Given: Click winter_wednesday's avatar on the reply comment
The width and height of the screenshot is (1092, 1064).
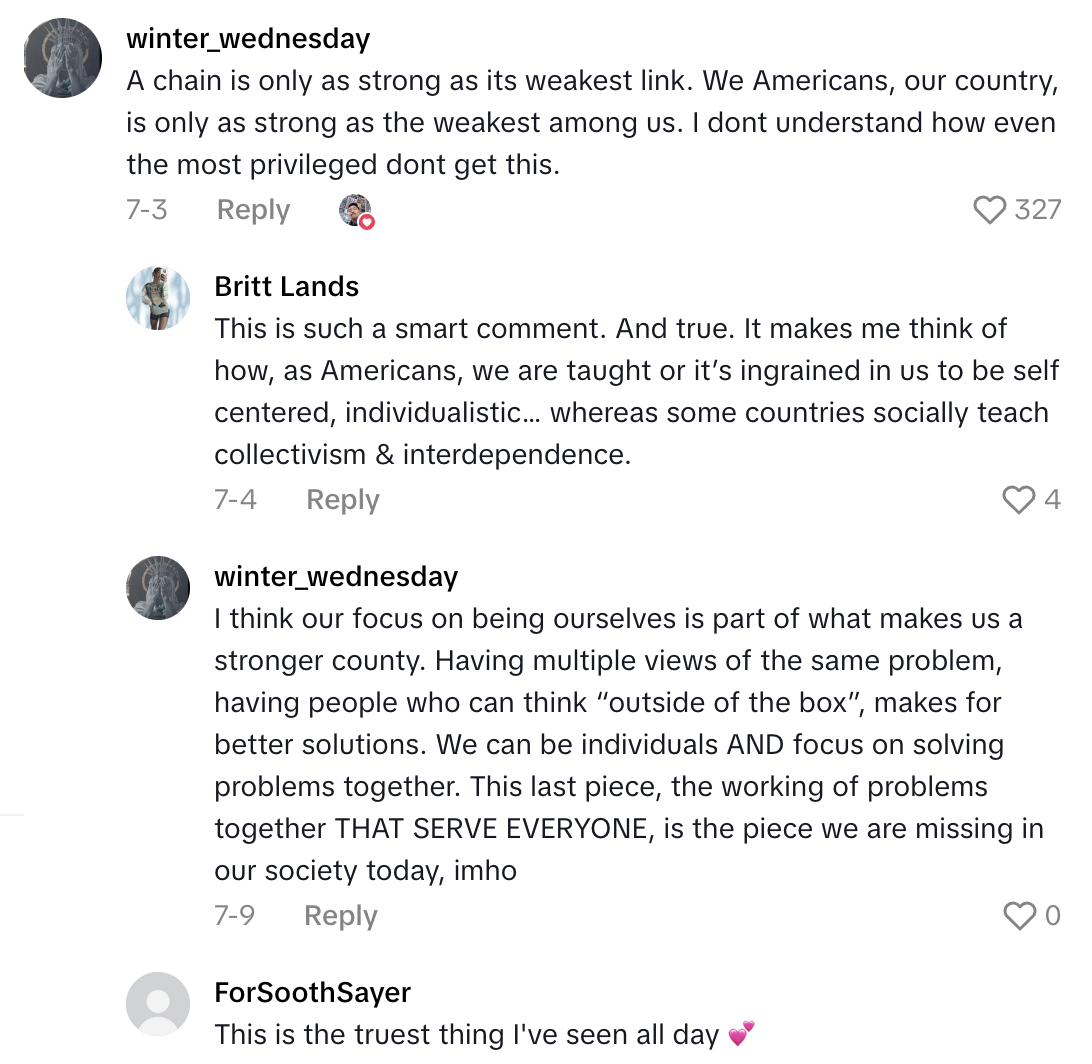Looking at the screenshot, I should click(x=158, y=588).
